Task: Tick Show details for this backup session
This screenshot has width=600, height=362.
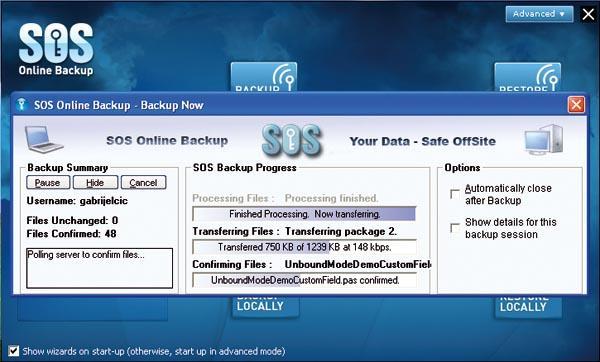Action: click(x=455, y=228)
